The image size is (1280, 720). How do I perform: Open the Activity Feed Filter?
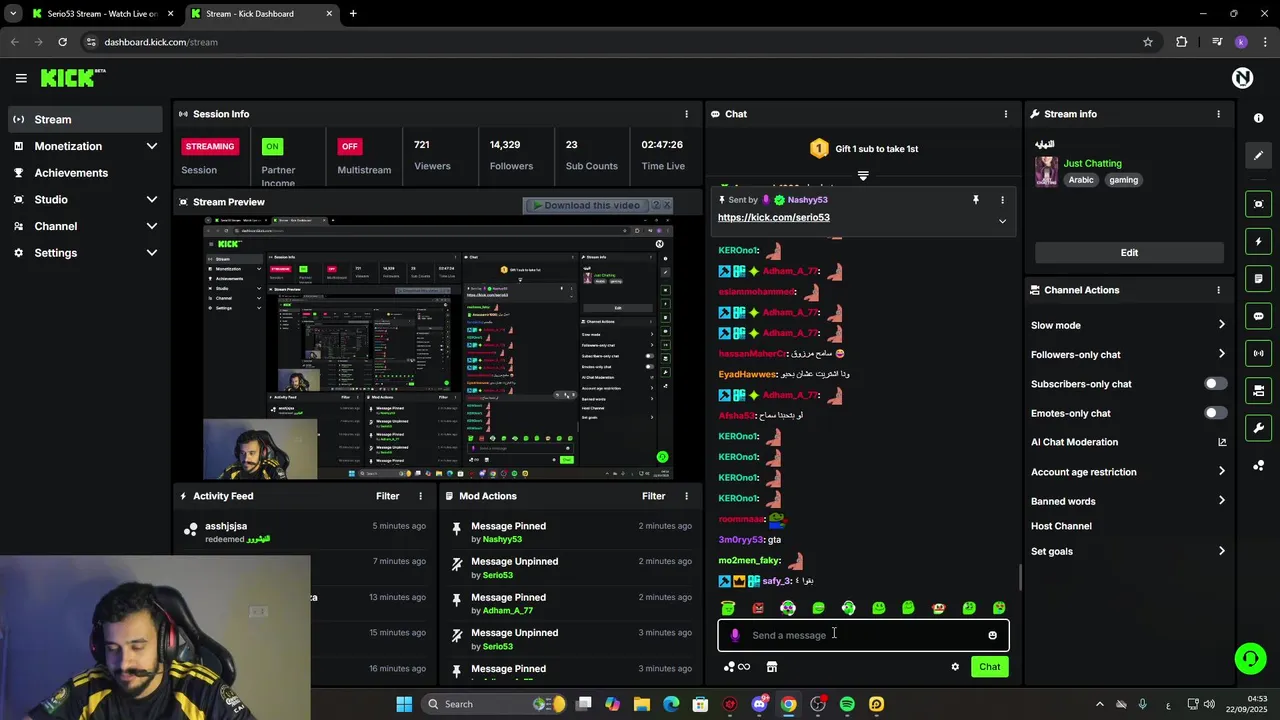387,496
